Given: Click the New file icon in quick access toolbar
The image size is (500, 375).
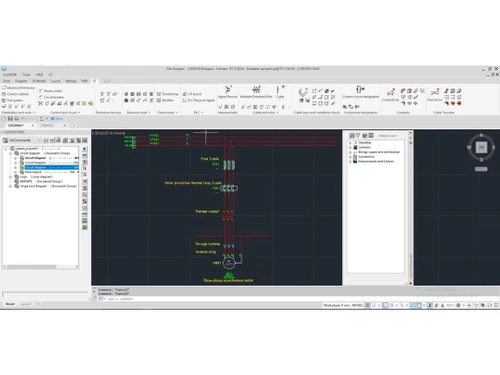Looking at the screenshot, I should [x=4, y=119].
